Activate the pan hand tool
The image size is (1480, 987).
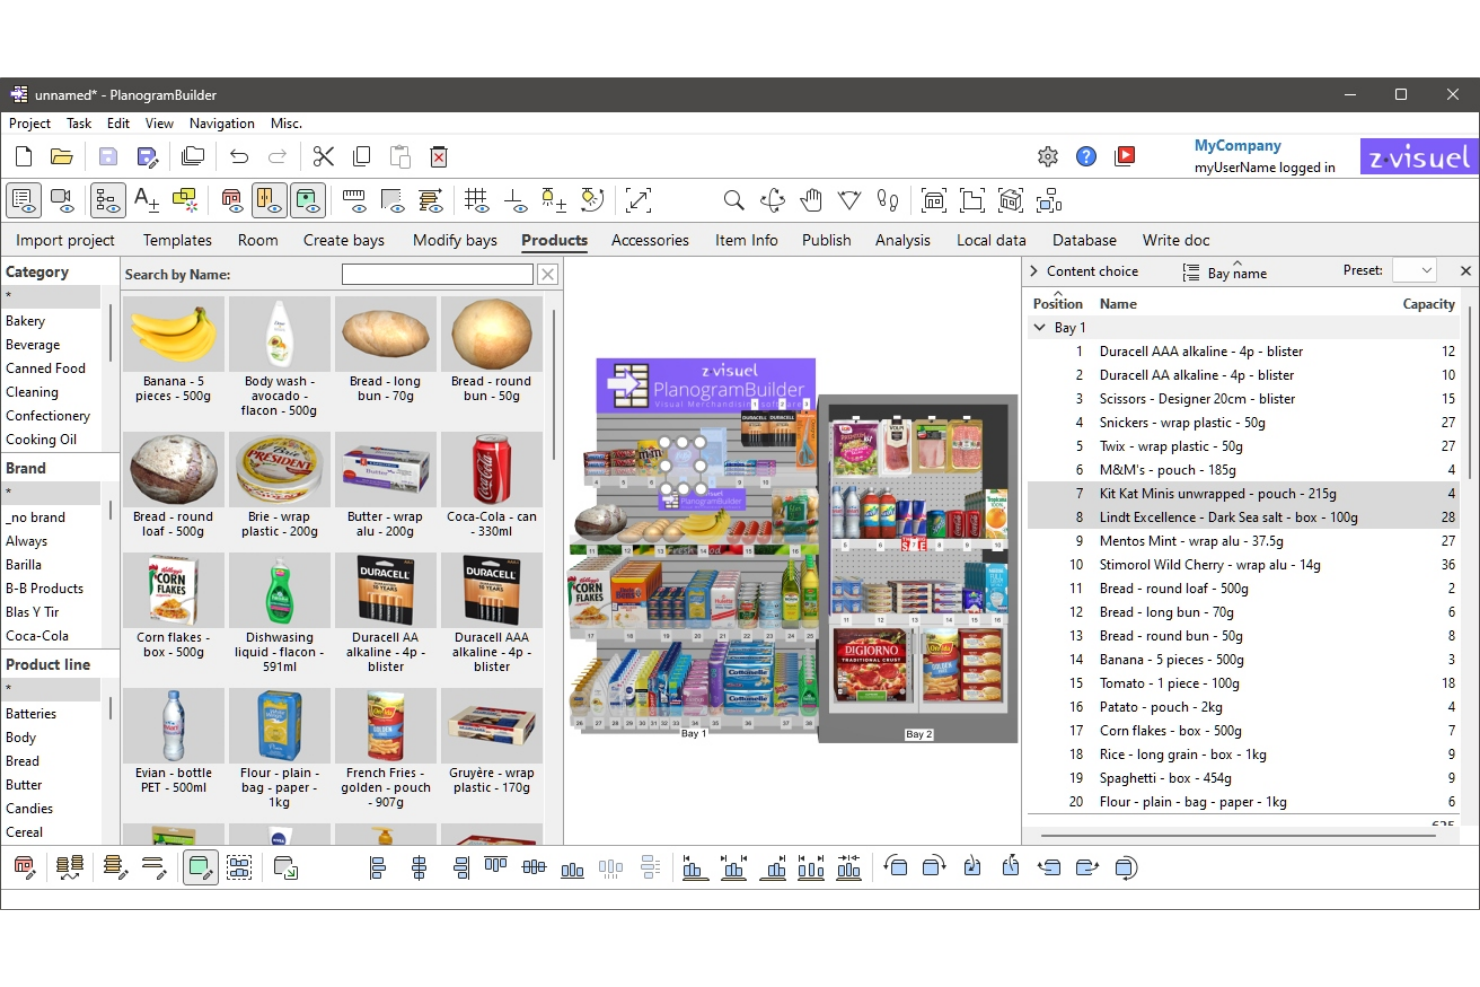click(x=811, y=200)
